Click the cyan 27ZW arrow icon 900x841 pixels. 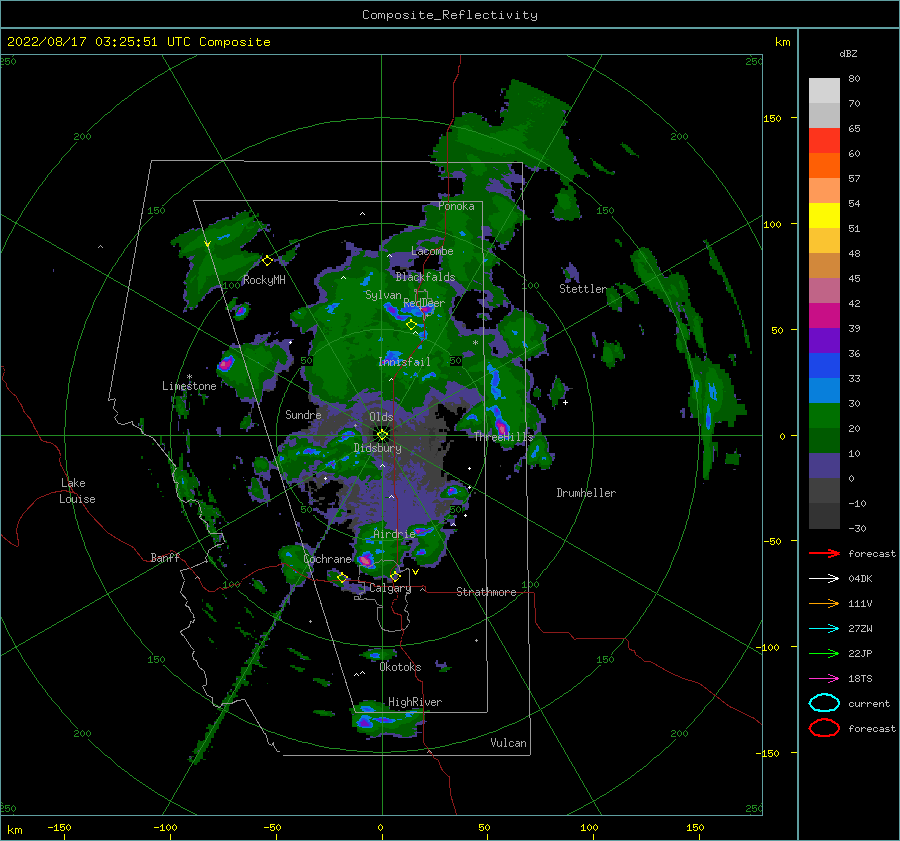(x=824, y=629)
